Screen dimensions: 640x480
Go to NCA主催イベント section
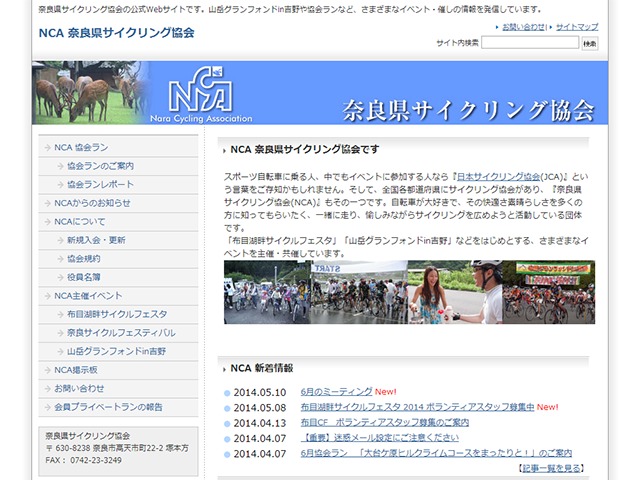[118, 296]
